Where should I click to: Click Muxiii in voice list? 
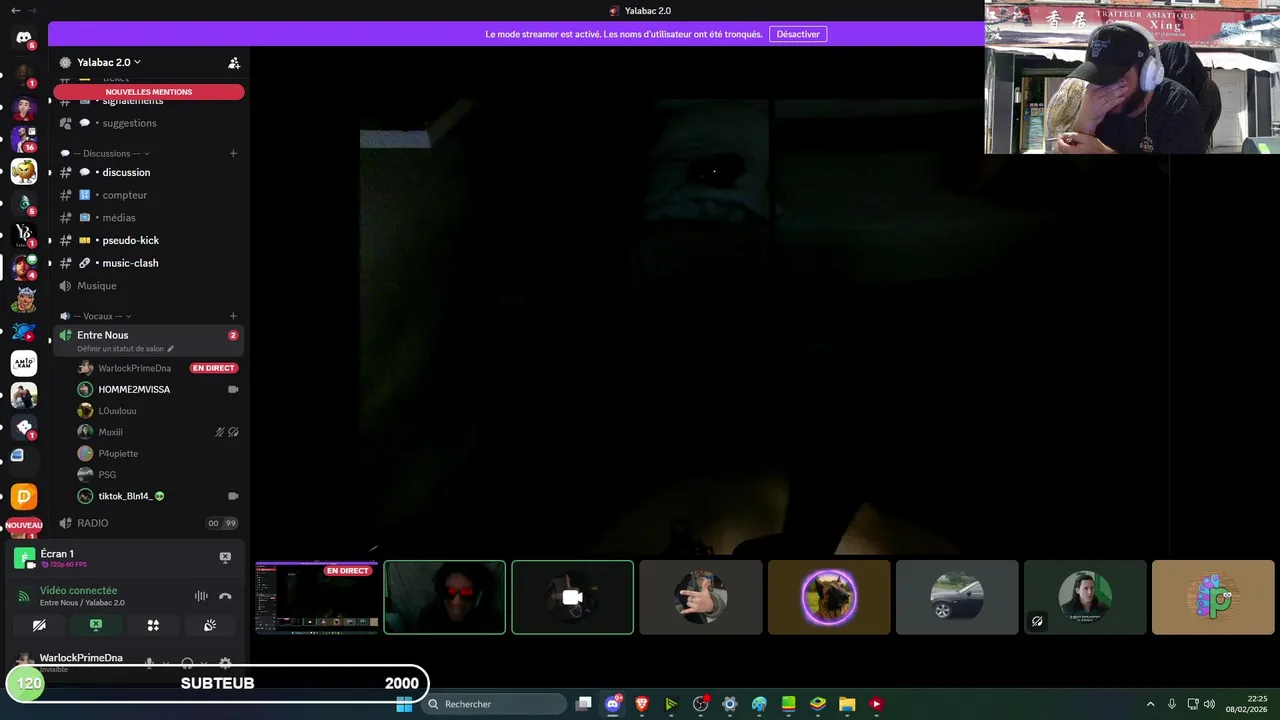(110, 432)
